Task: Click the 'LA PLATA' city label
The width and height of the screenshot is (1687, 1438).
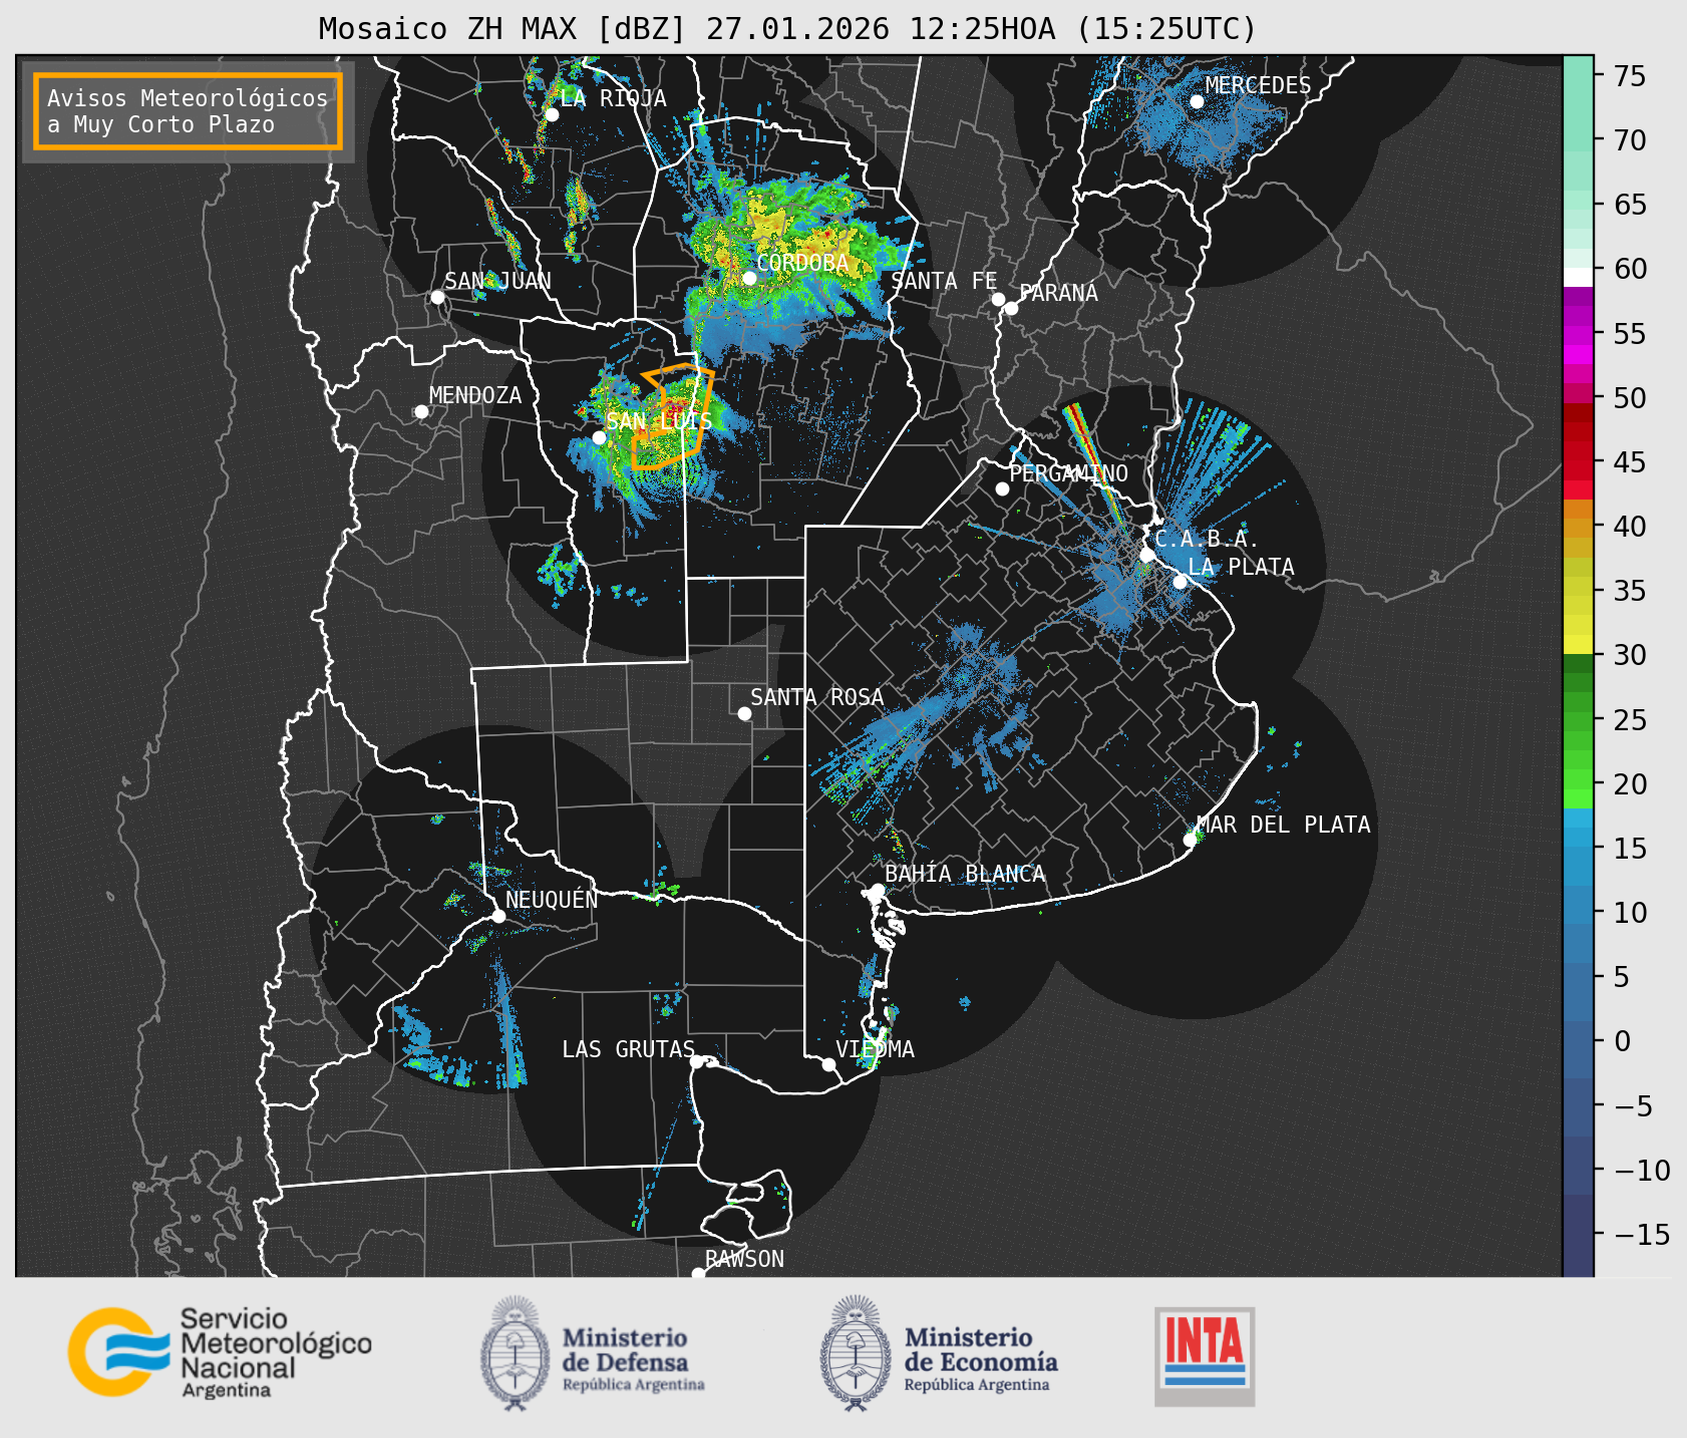Action: coord(1241,567)
